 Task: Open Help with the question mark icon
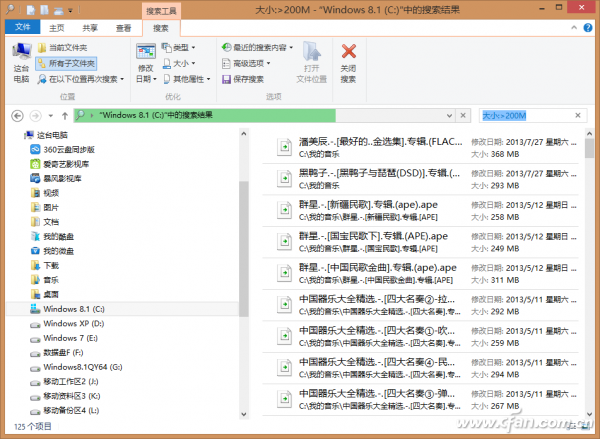tap(588, 28)
